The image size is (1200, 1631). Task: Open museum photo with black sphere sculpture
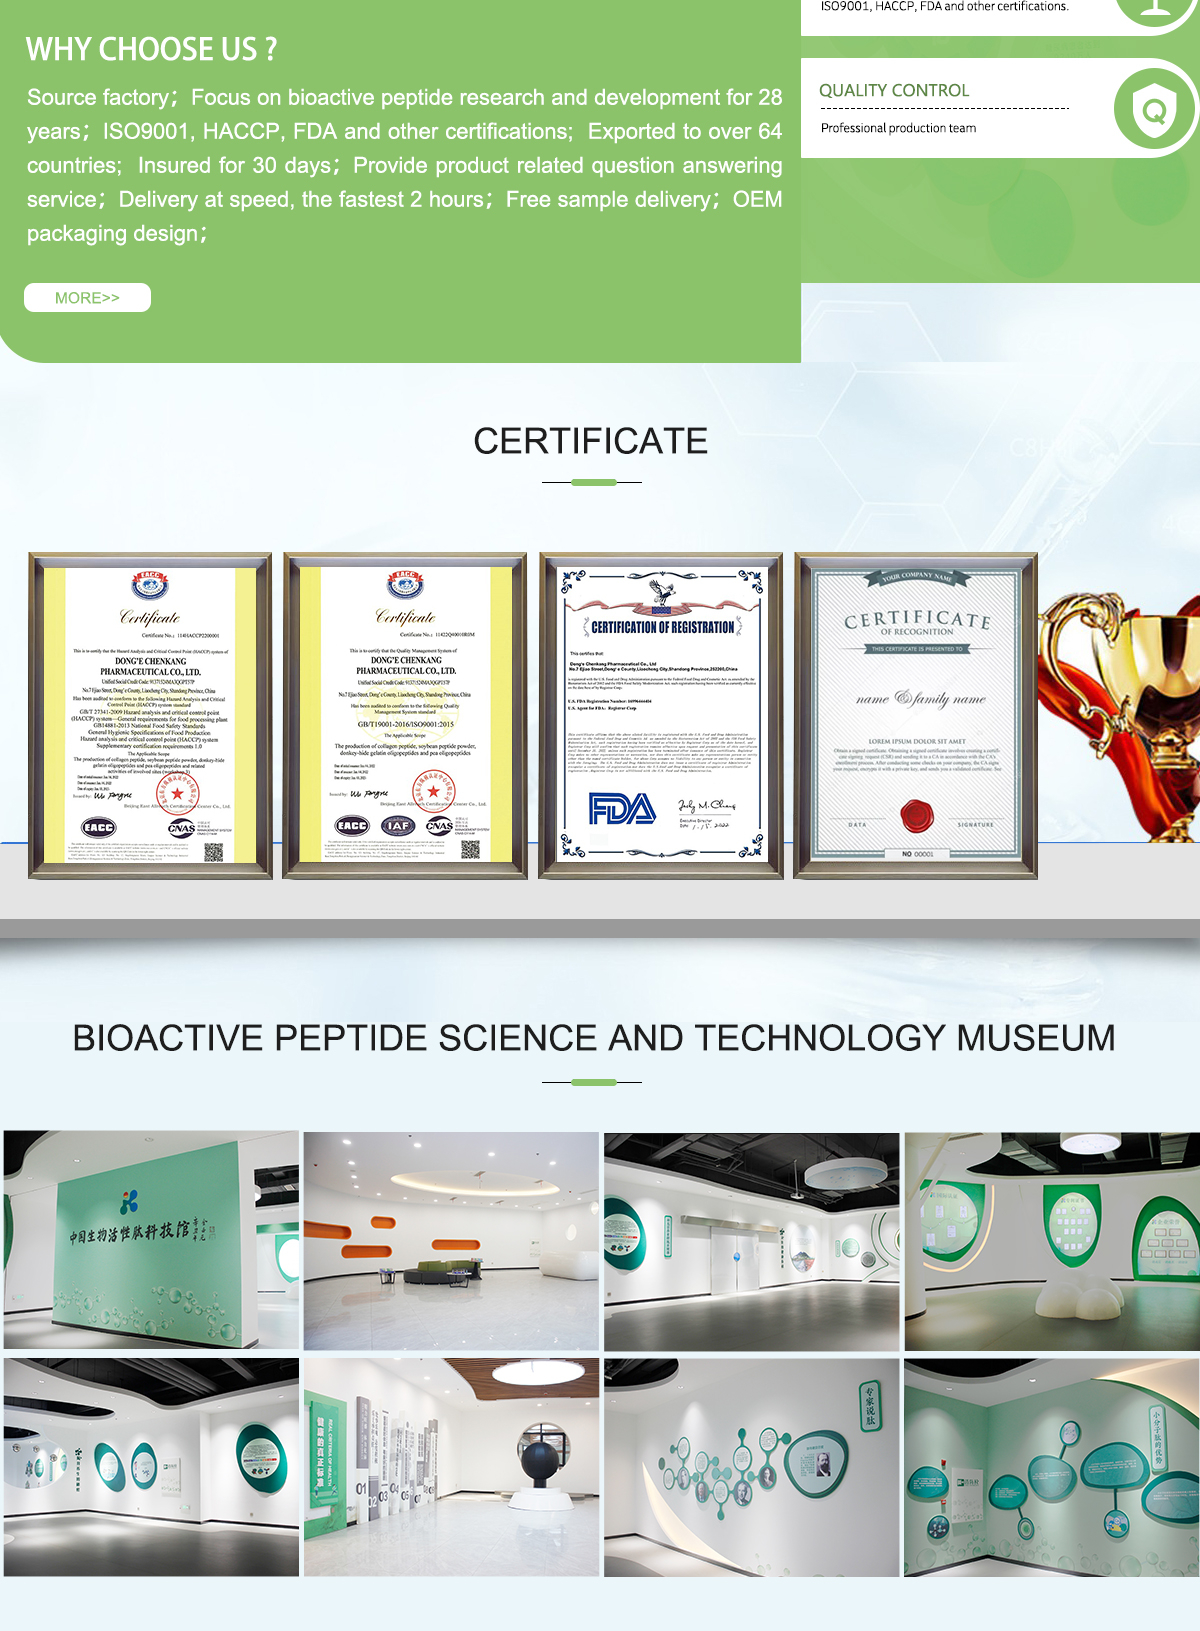[451, 1467]
